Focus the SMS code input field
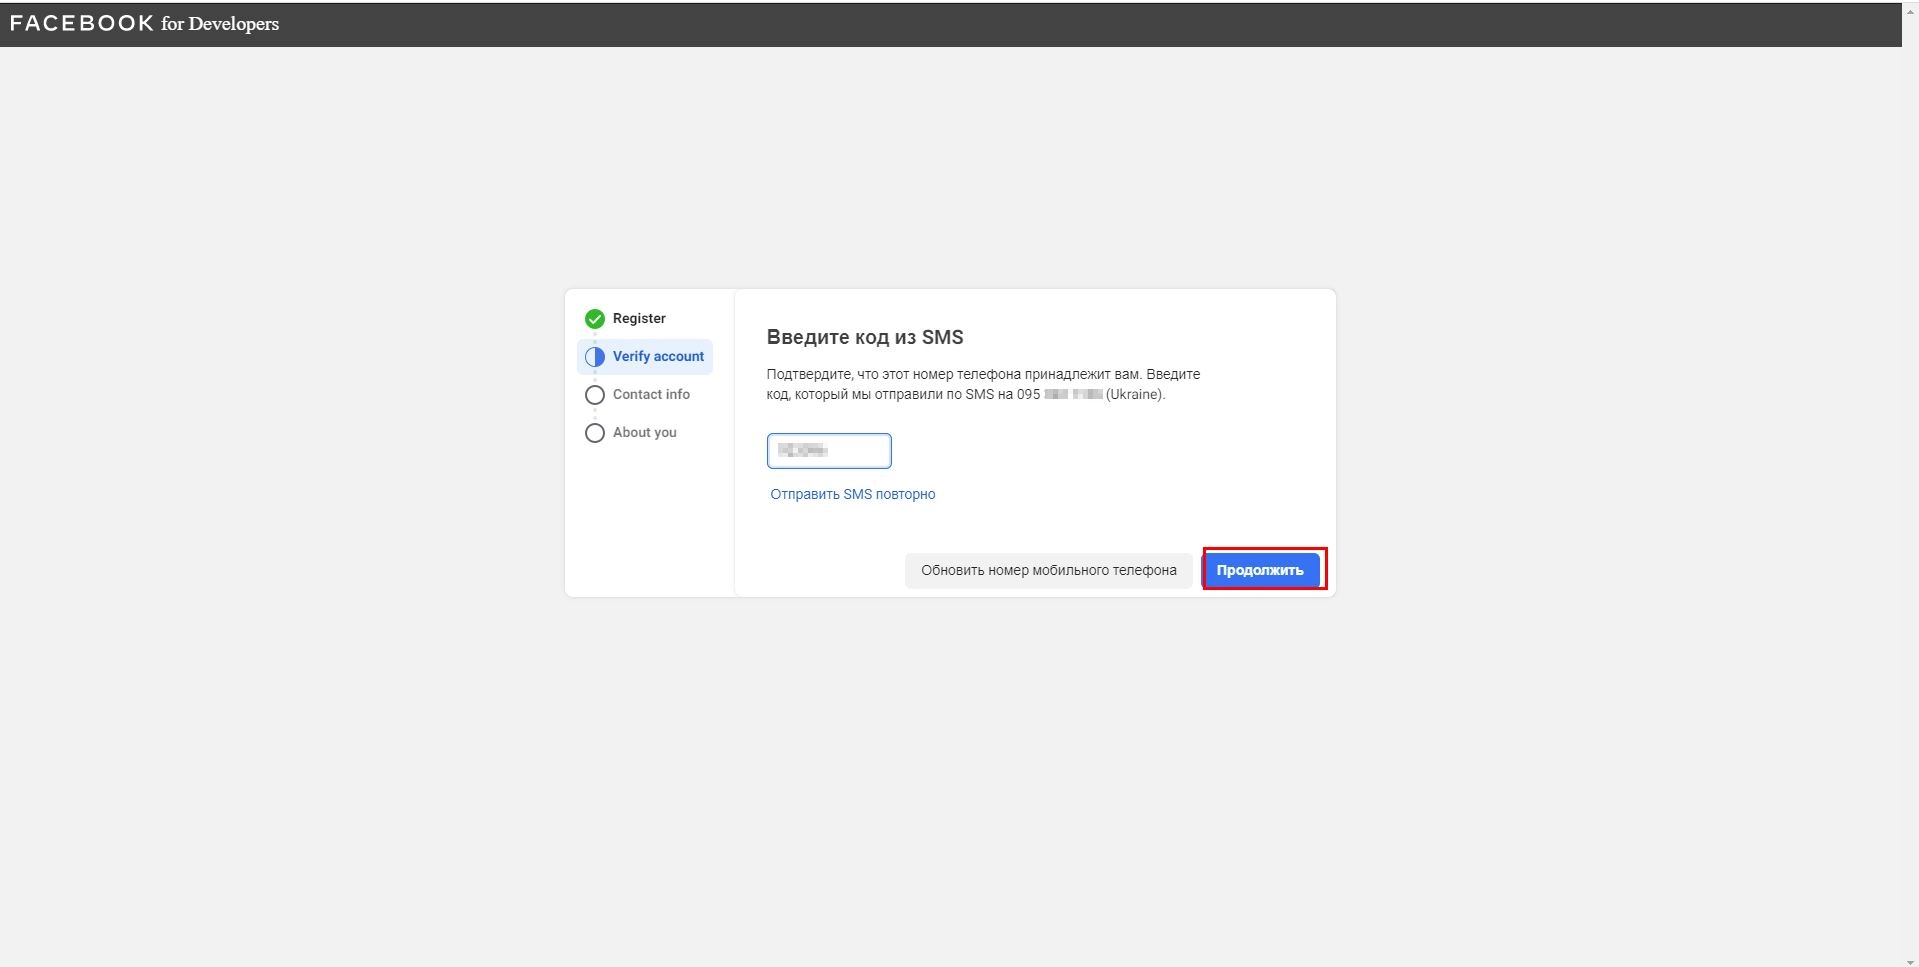Screen dimensions: 1919x967 pyautogui.click(x=829, y=451)
